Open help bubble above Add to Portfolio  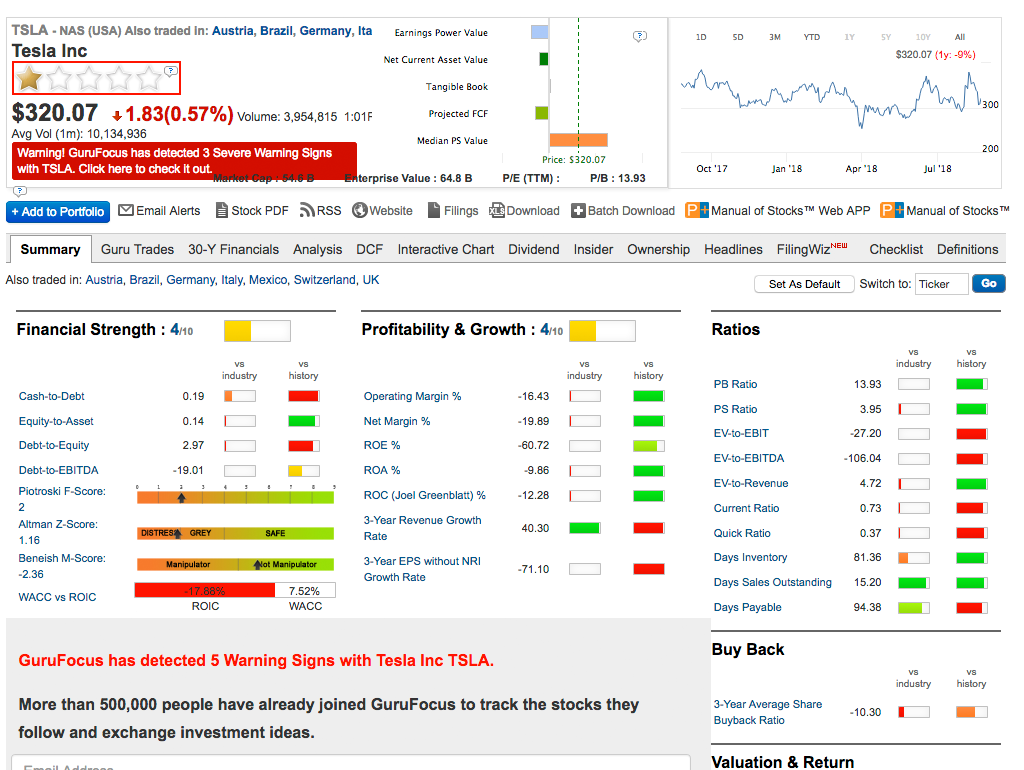(x=20, y=191)
